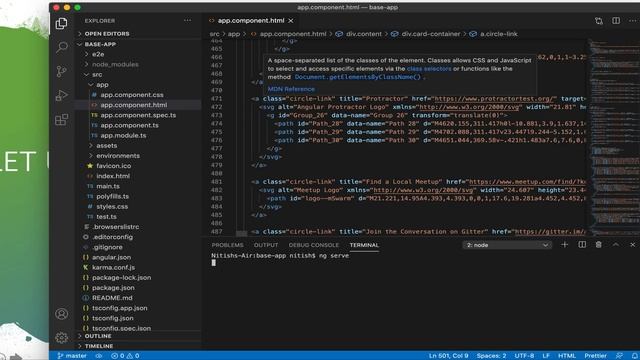Click the synchronize changes status icon
This screenshot has height=360, width=640.
click(98, 356)
